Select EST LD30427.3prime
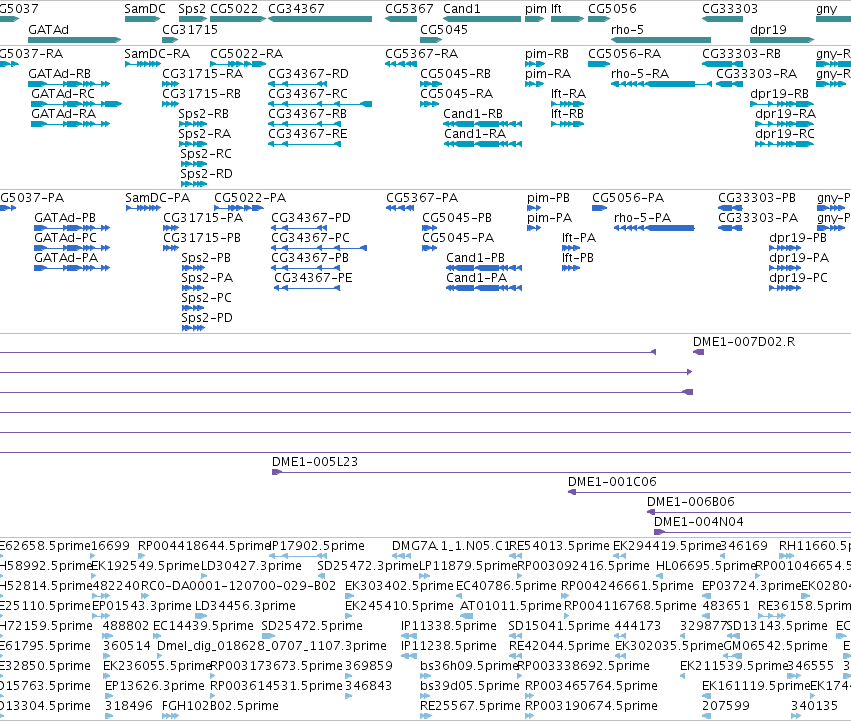The height and width of the screenshot is (721, 851). (205, 576)
